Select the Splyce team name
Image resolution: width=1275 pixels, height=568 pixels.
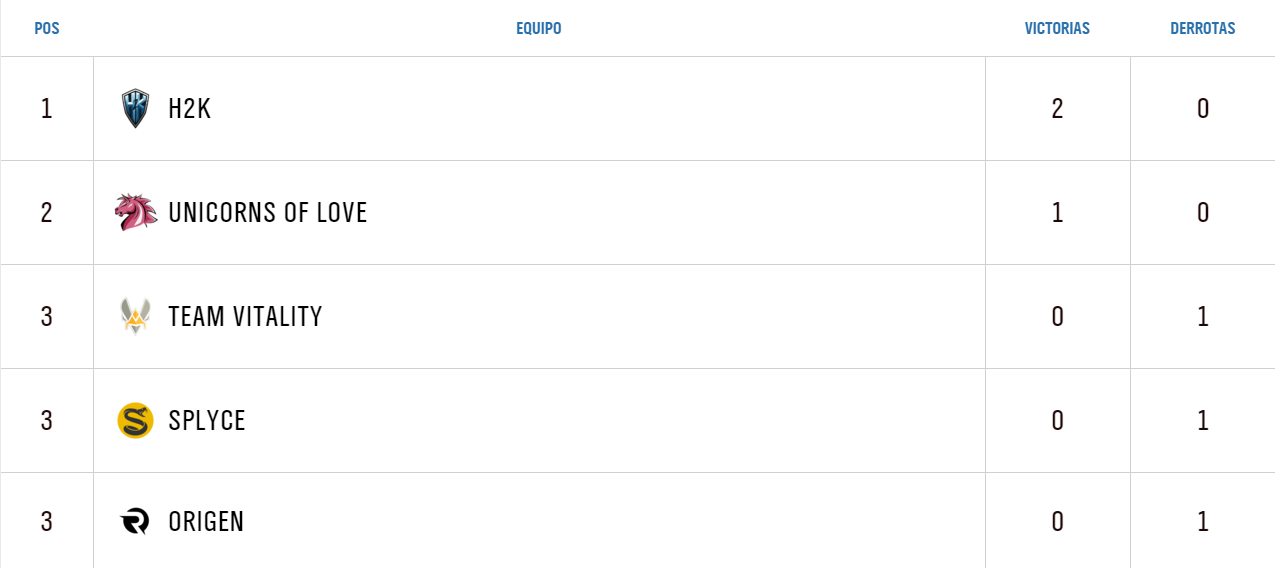(x=207, y=420)
